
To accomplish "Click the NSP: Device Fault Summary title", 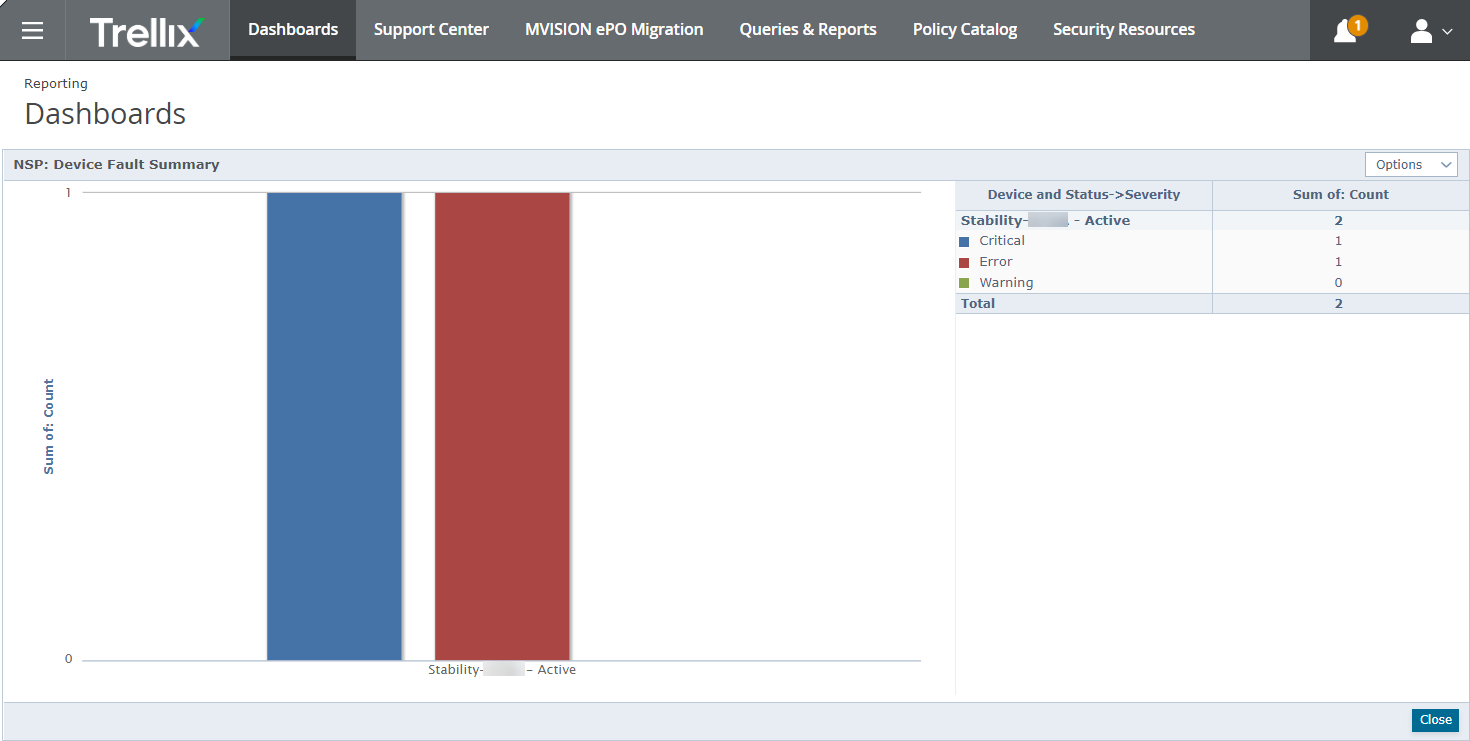I will (116, 164).
